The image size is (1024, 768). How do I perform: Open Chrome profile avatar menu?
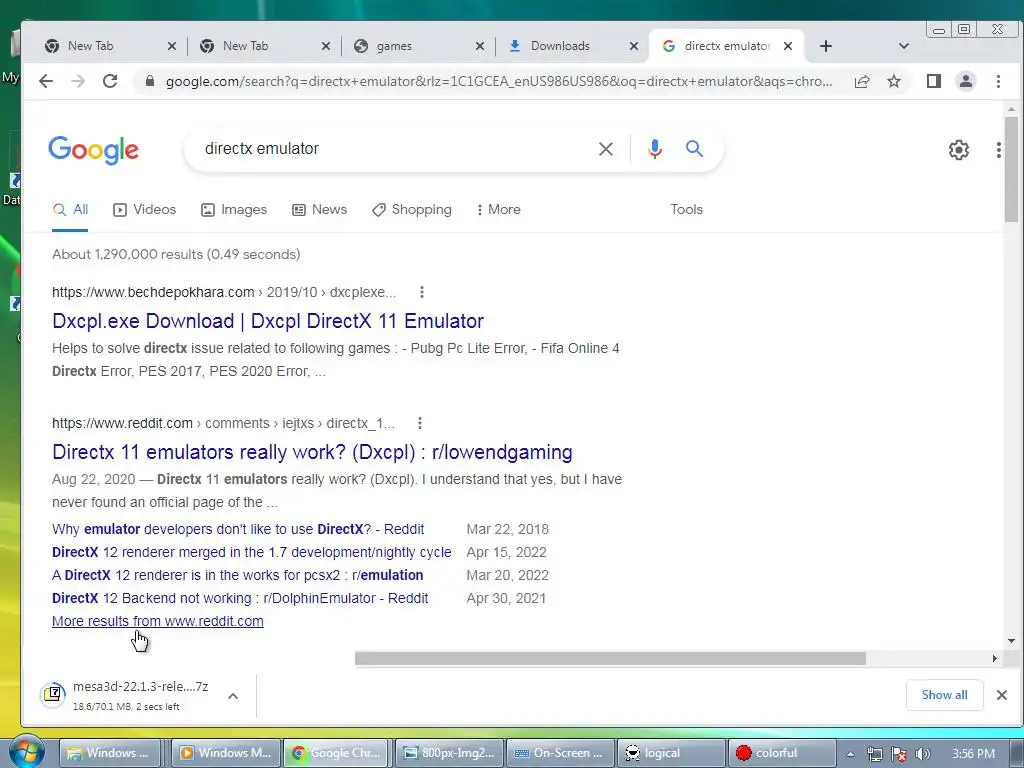pos(965,81)
